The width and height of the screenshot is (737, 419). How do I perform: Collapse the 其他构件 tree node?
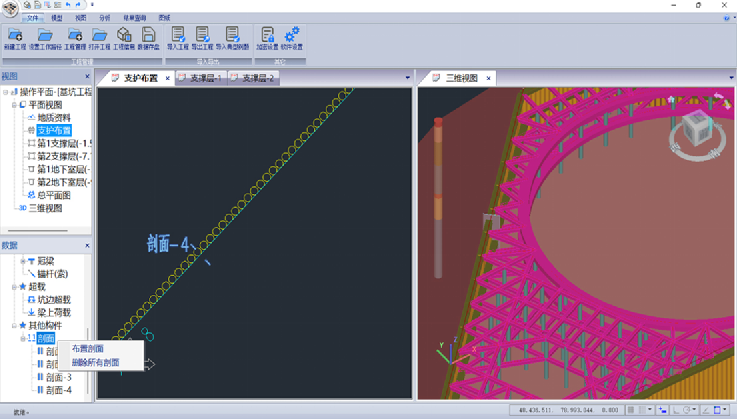13,326
